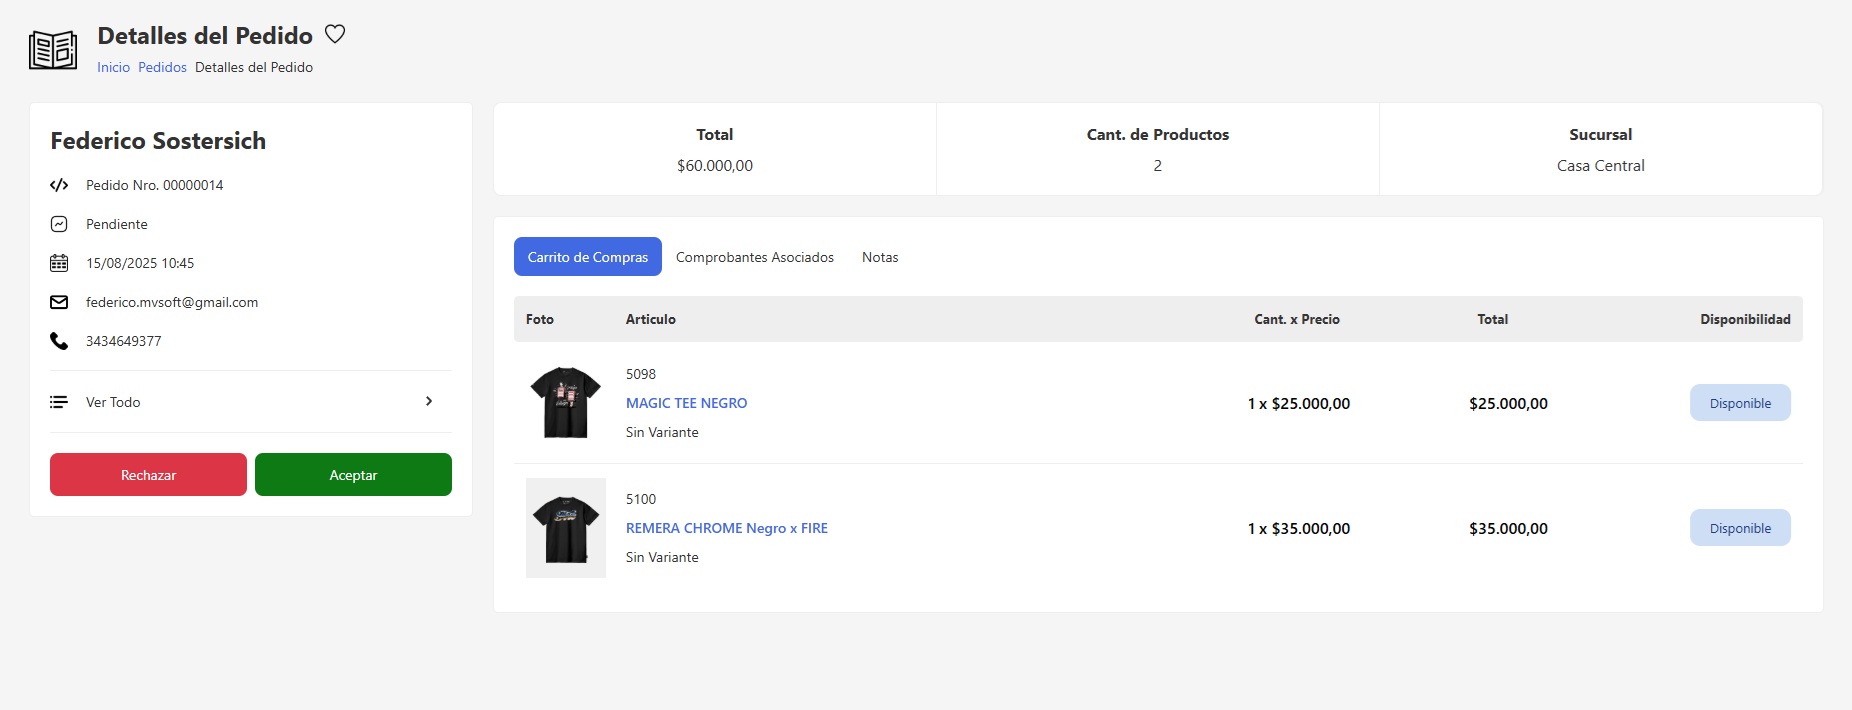Click the calendar icon beside the order date
Image resolution: width=1852 pixels, height=710 pixels.
(59, 263)
